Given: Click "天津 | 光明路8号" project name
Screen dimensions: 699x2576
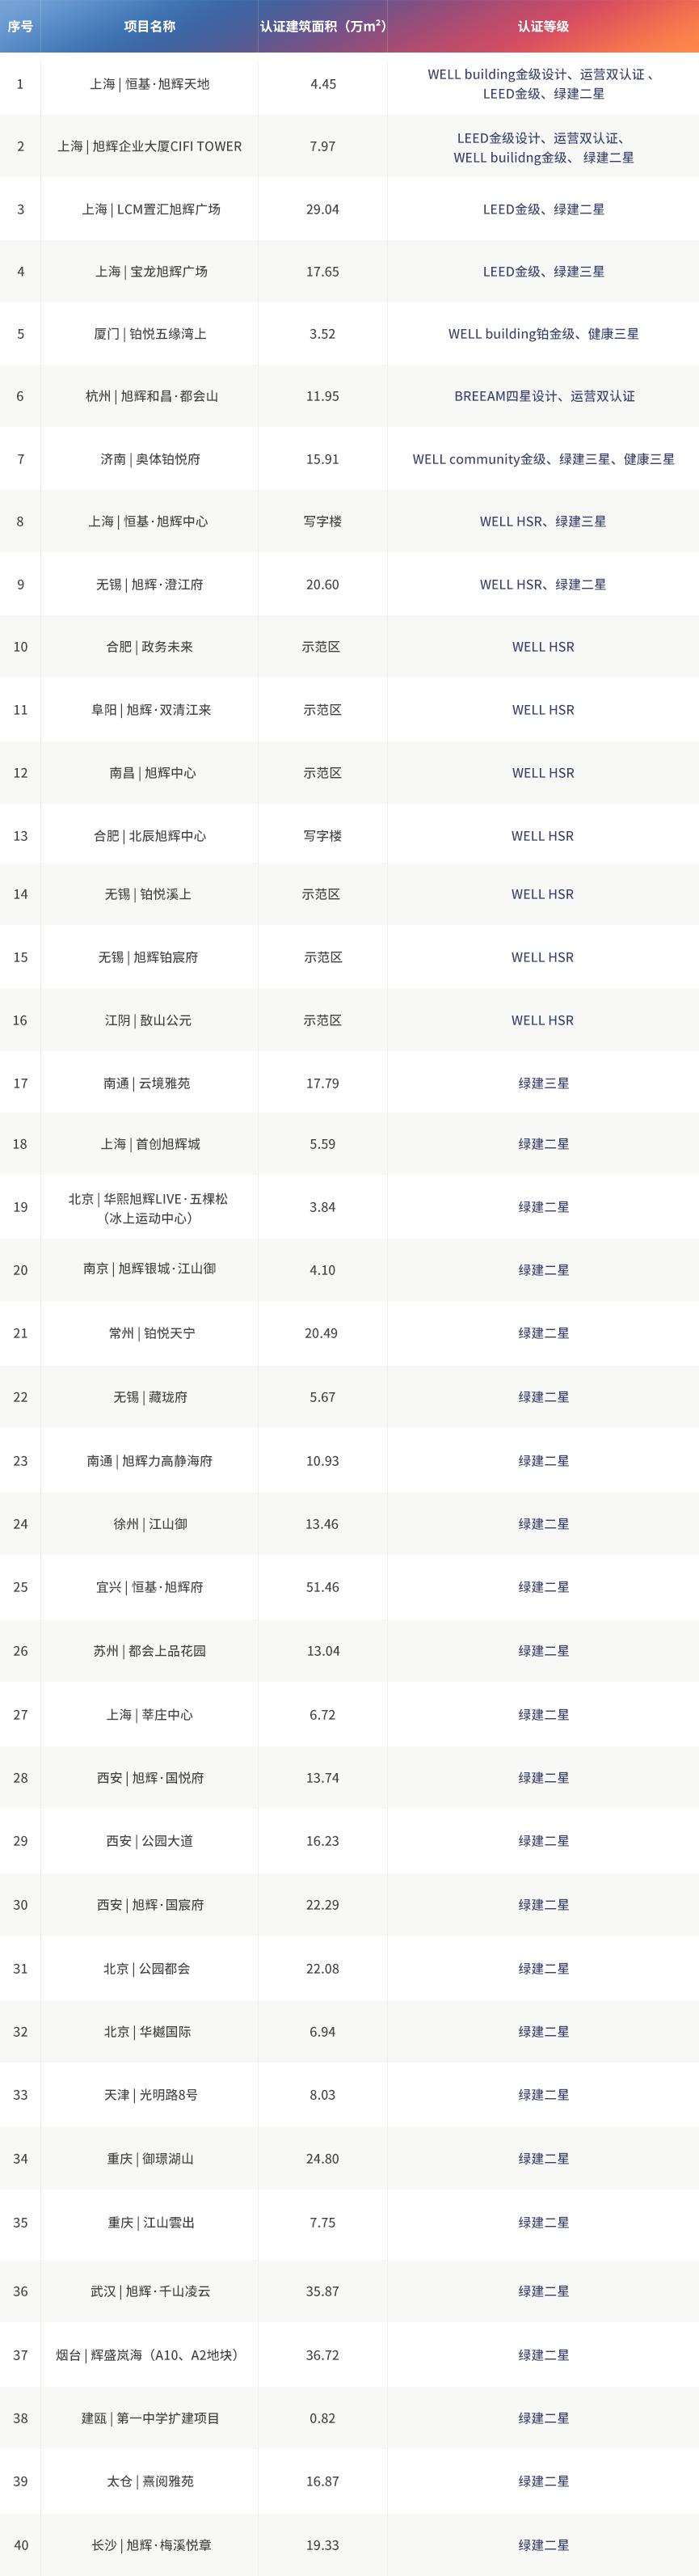Looking at the screenshot, I should (151, 2095).
